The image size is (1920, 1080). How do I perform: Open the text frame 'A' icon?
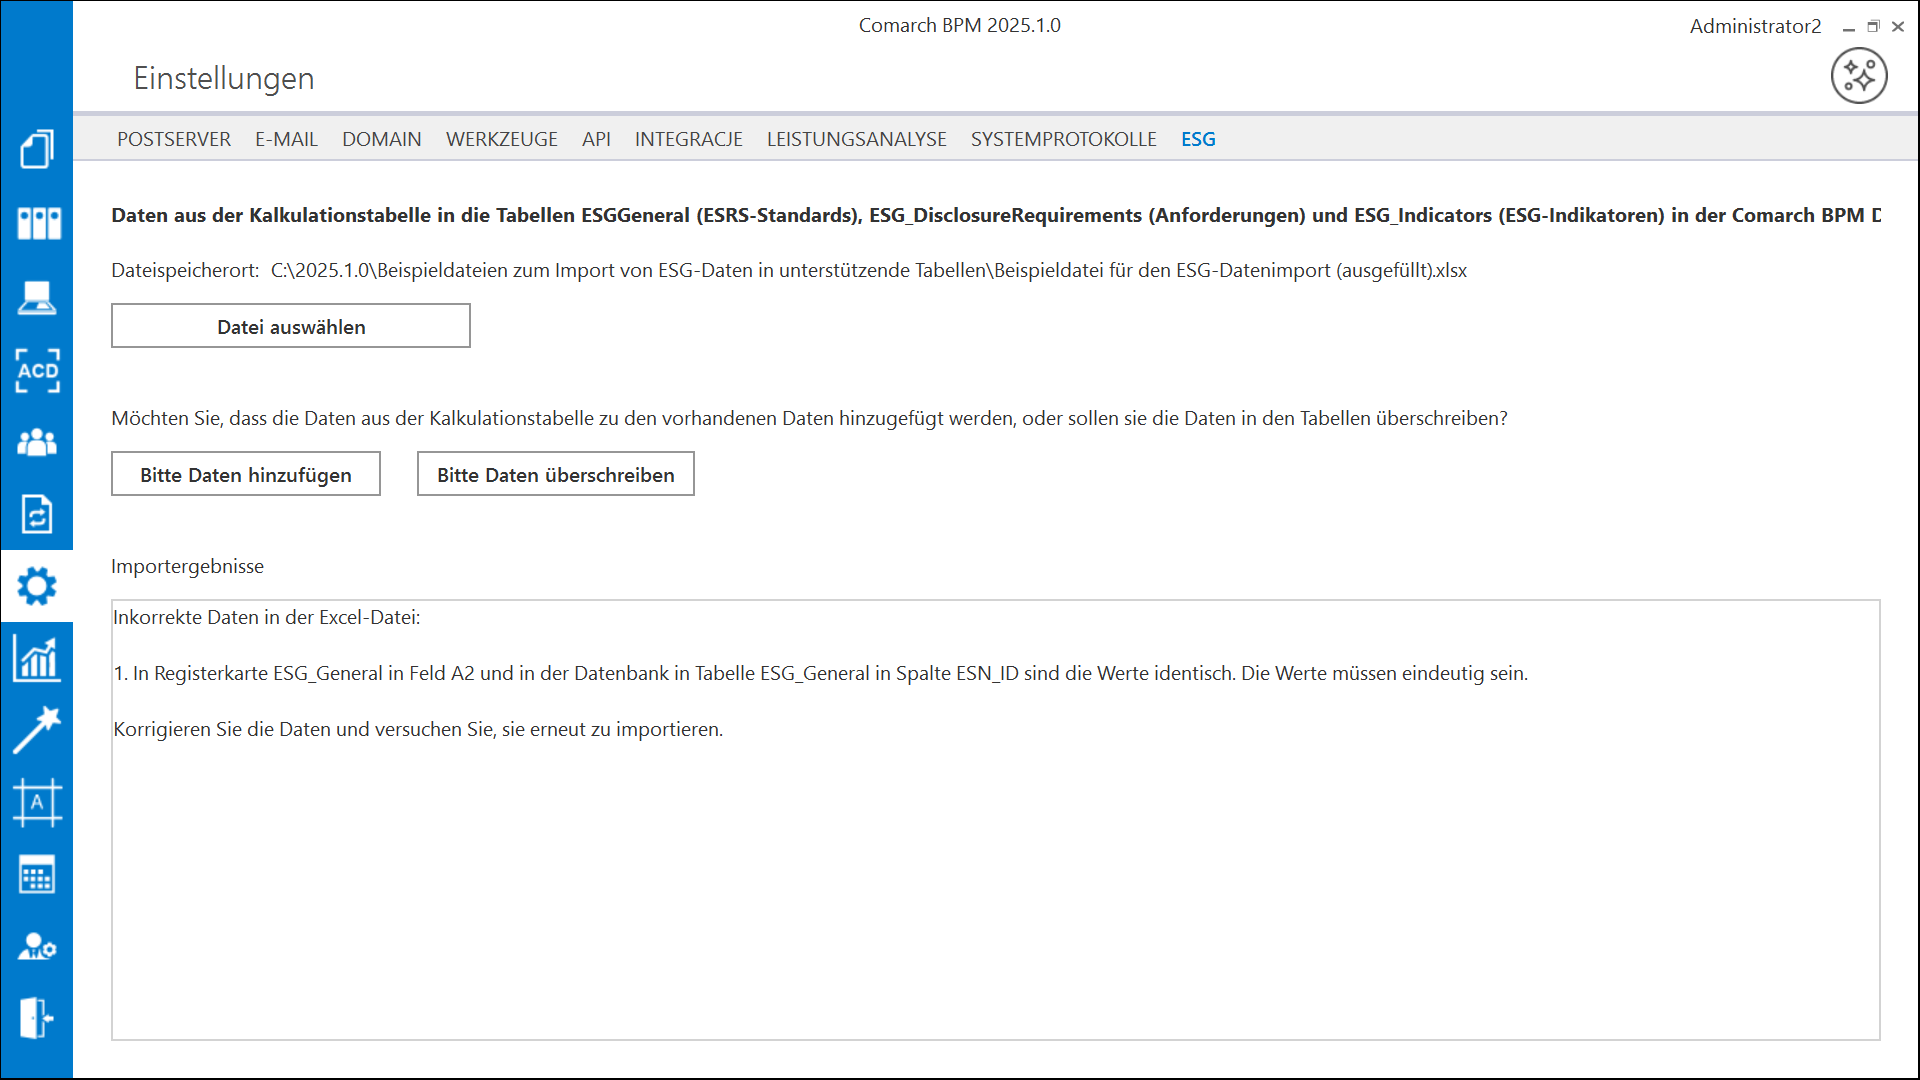click(37, 803)
